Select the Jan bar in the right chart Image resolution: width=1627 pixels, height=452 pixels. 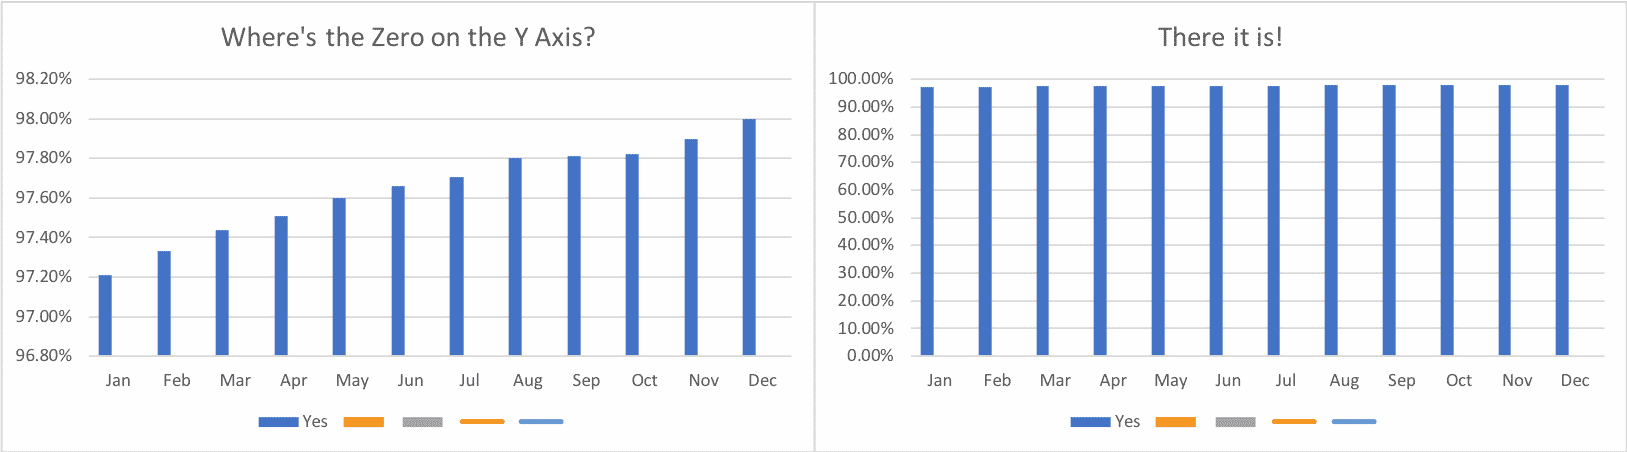tap(927, 221)
